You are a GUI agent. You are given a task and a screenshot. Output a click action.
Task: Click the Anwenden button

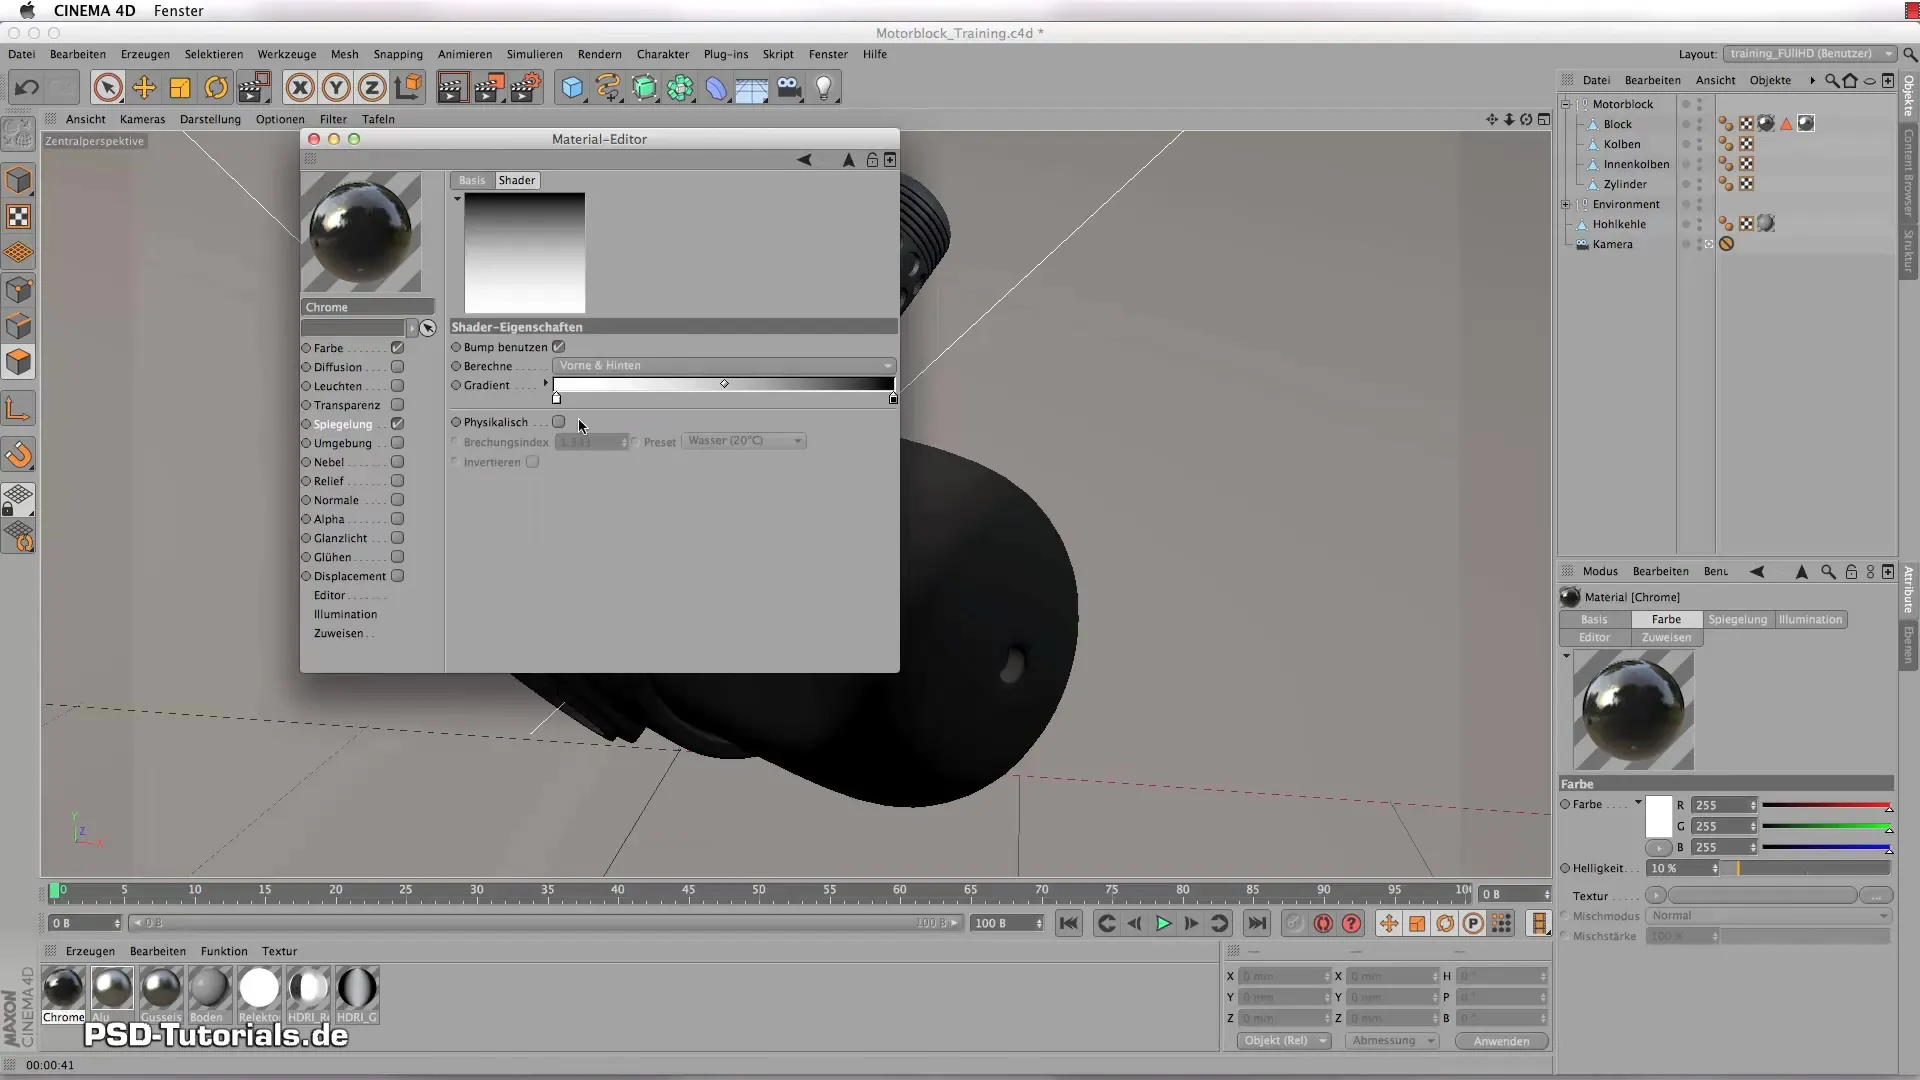coord(1501,1041)
